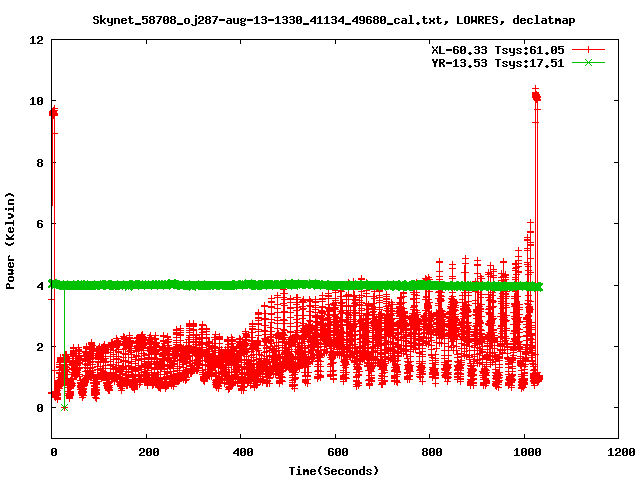Click the y-axis tick label 4

[x=40, y=286]
